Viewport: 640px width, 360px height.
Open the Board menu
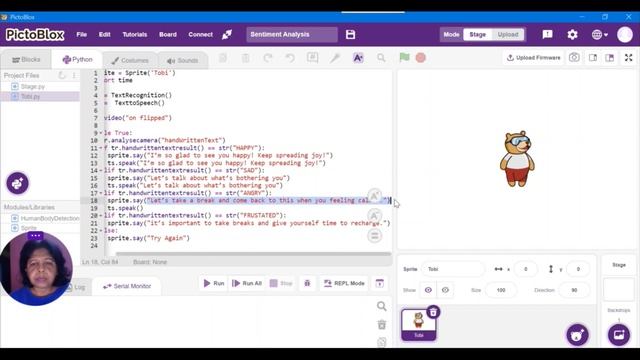pos(168,35)
